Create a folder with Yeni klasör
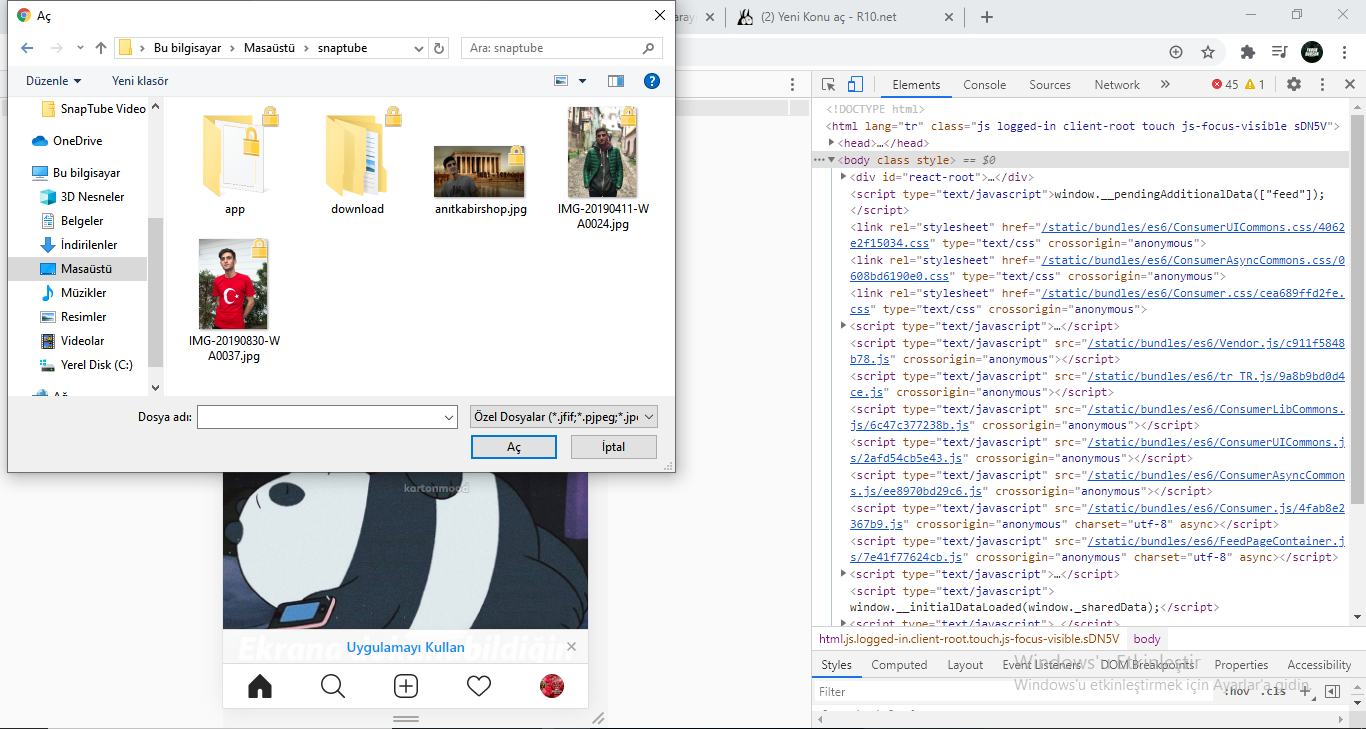 click(x=140, y=81)
